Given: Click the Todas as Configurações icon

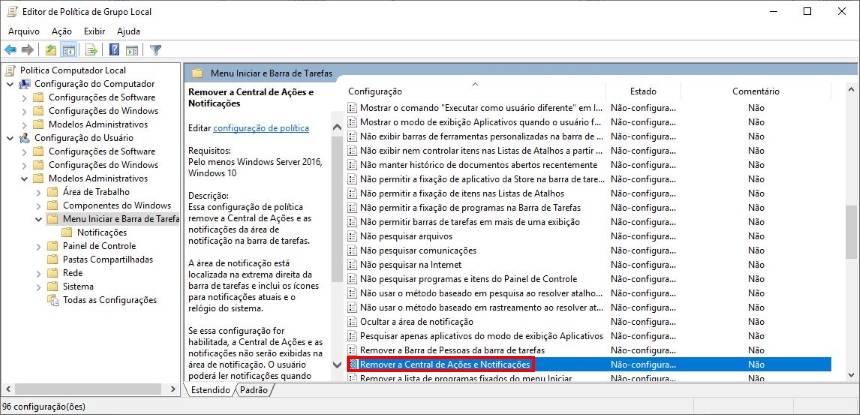Looking at the screenshot, I should pos(53,300).
